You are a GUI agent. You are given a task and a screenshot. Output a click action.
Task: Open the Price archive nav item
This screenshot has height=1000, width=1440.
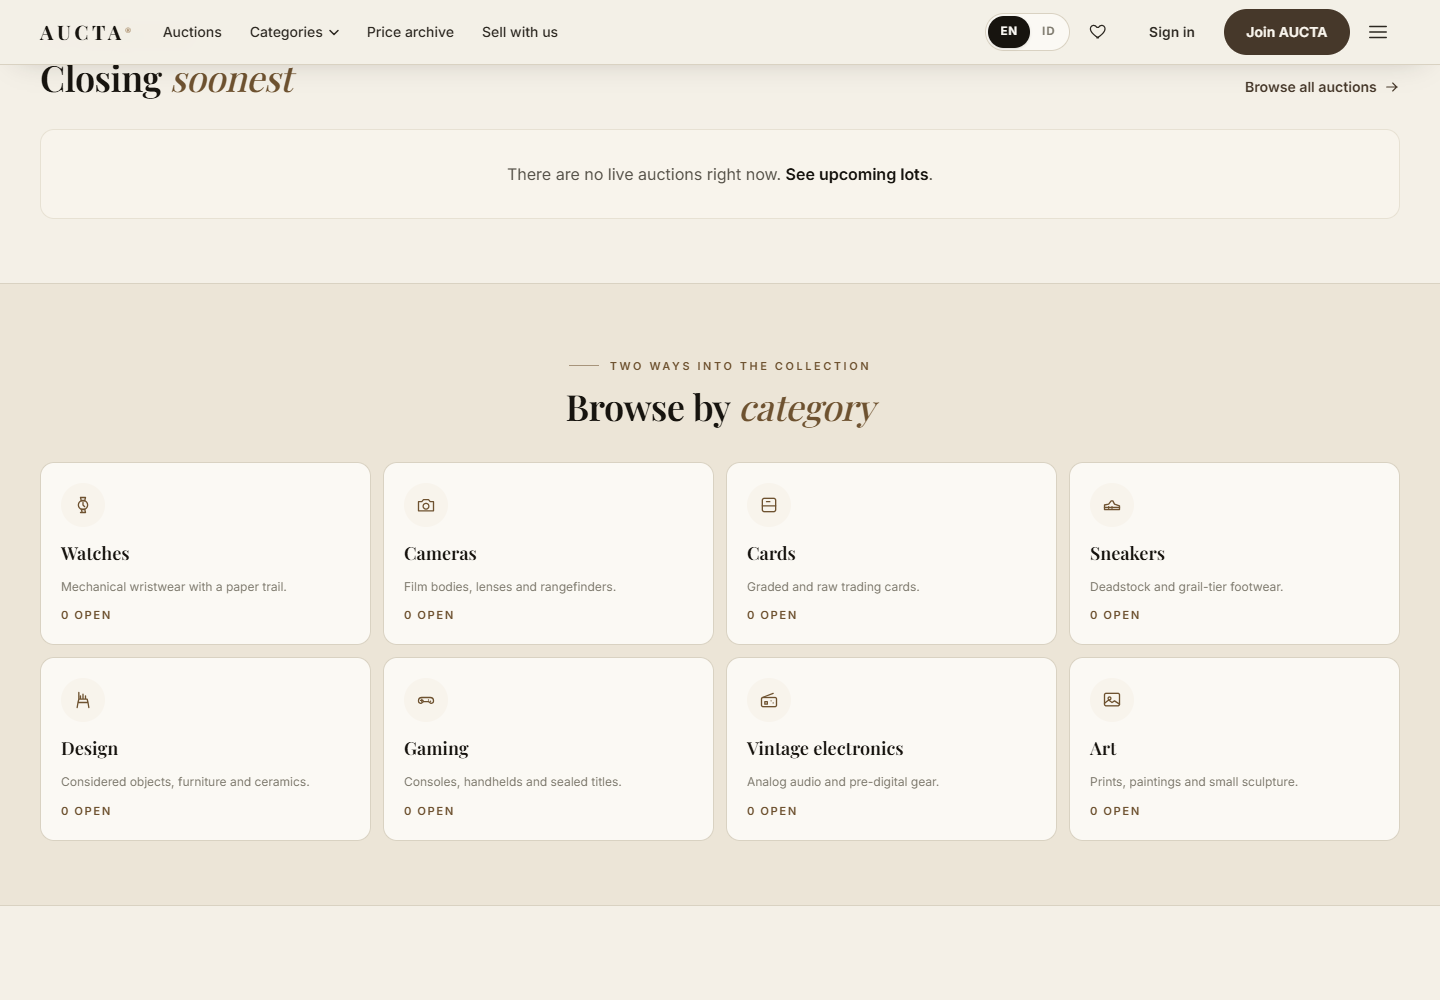[410, 32]
